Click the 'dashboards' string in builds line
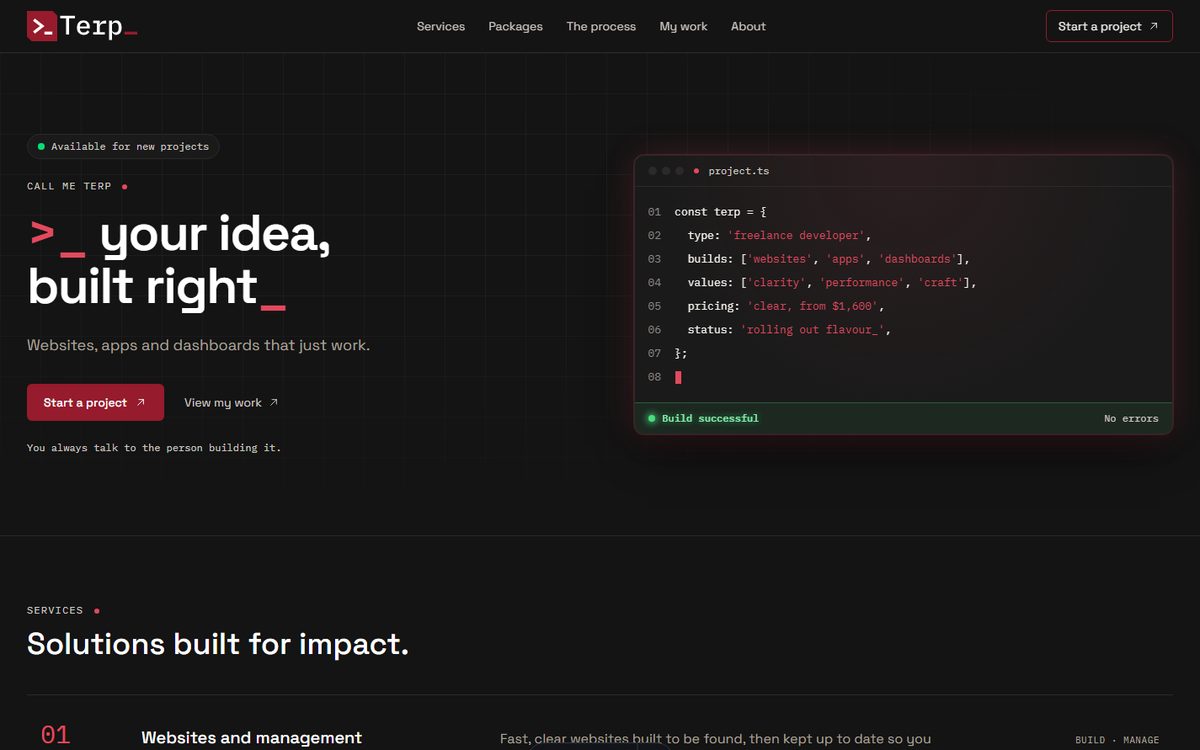 coord(917,259)
